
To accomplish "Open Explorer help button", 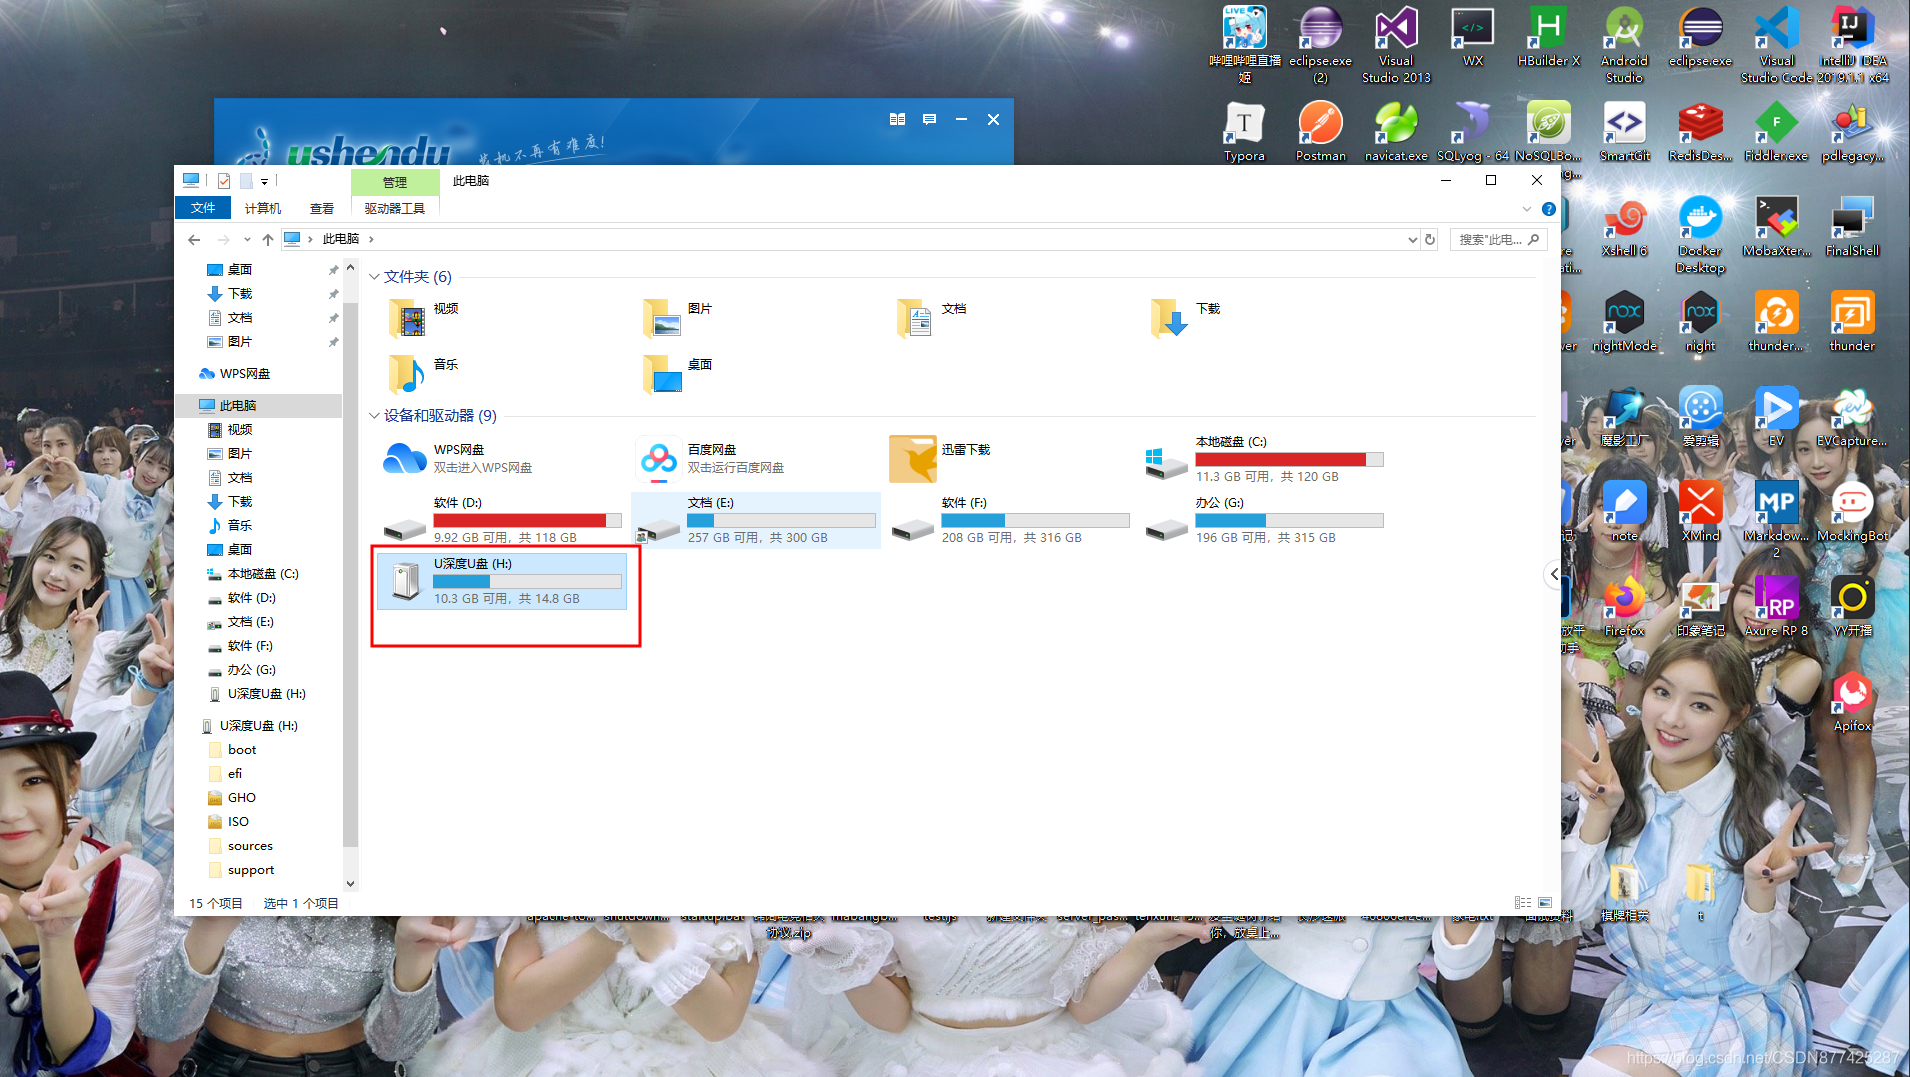I will [x=1548, y=209].
